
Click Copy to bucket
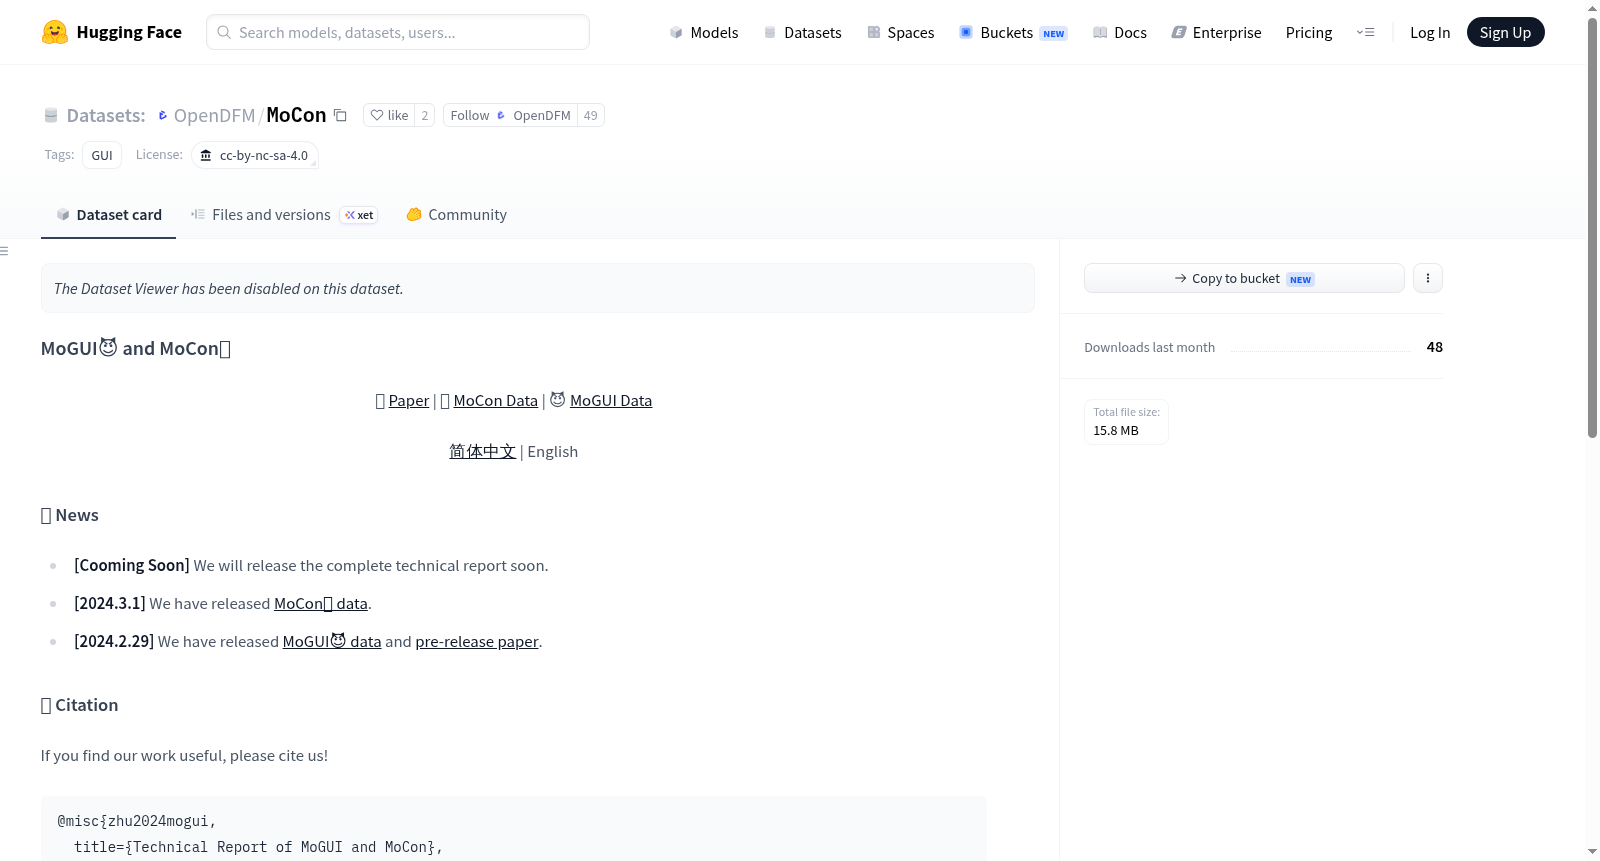[1244, 278]
